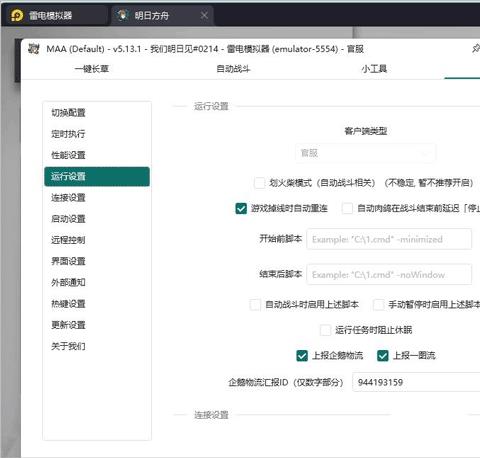Select 热键设置 in the settings list

click(97, 304)
